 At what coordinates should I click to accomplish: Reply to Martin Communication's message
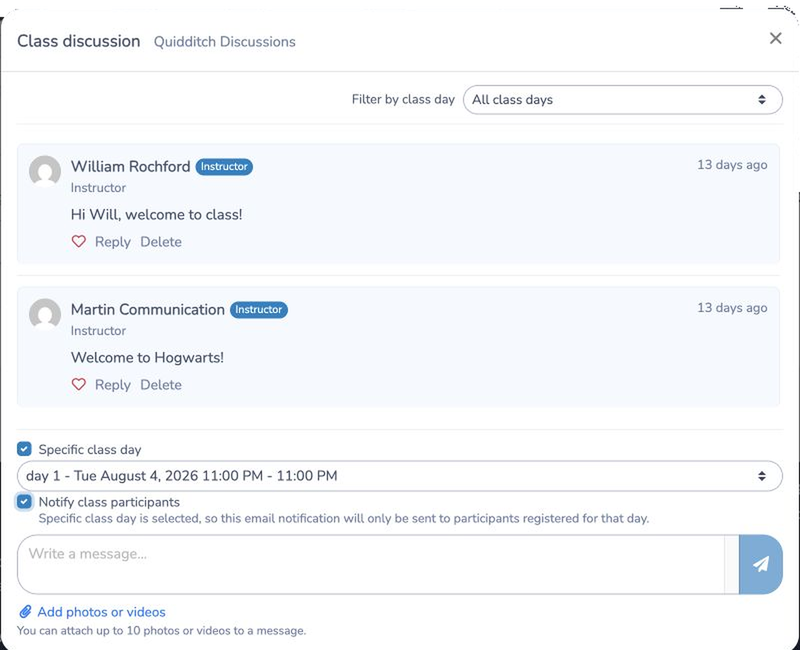coord(113,384)
